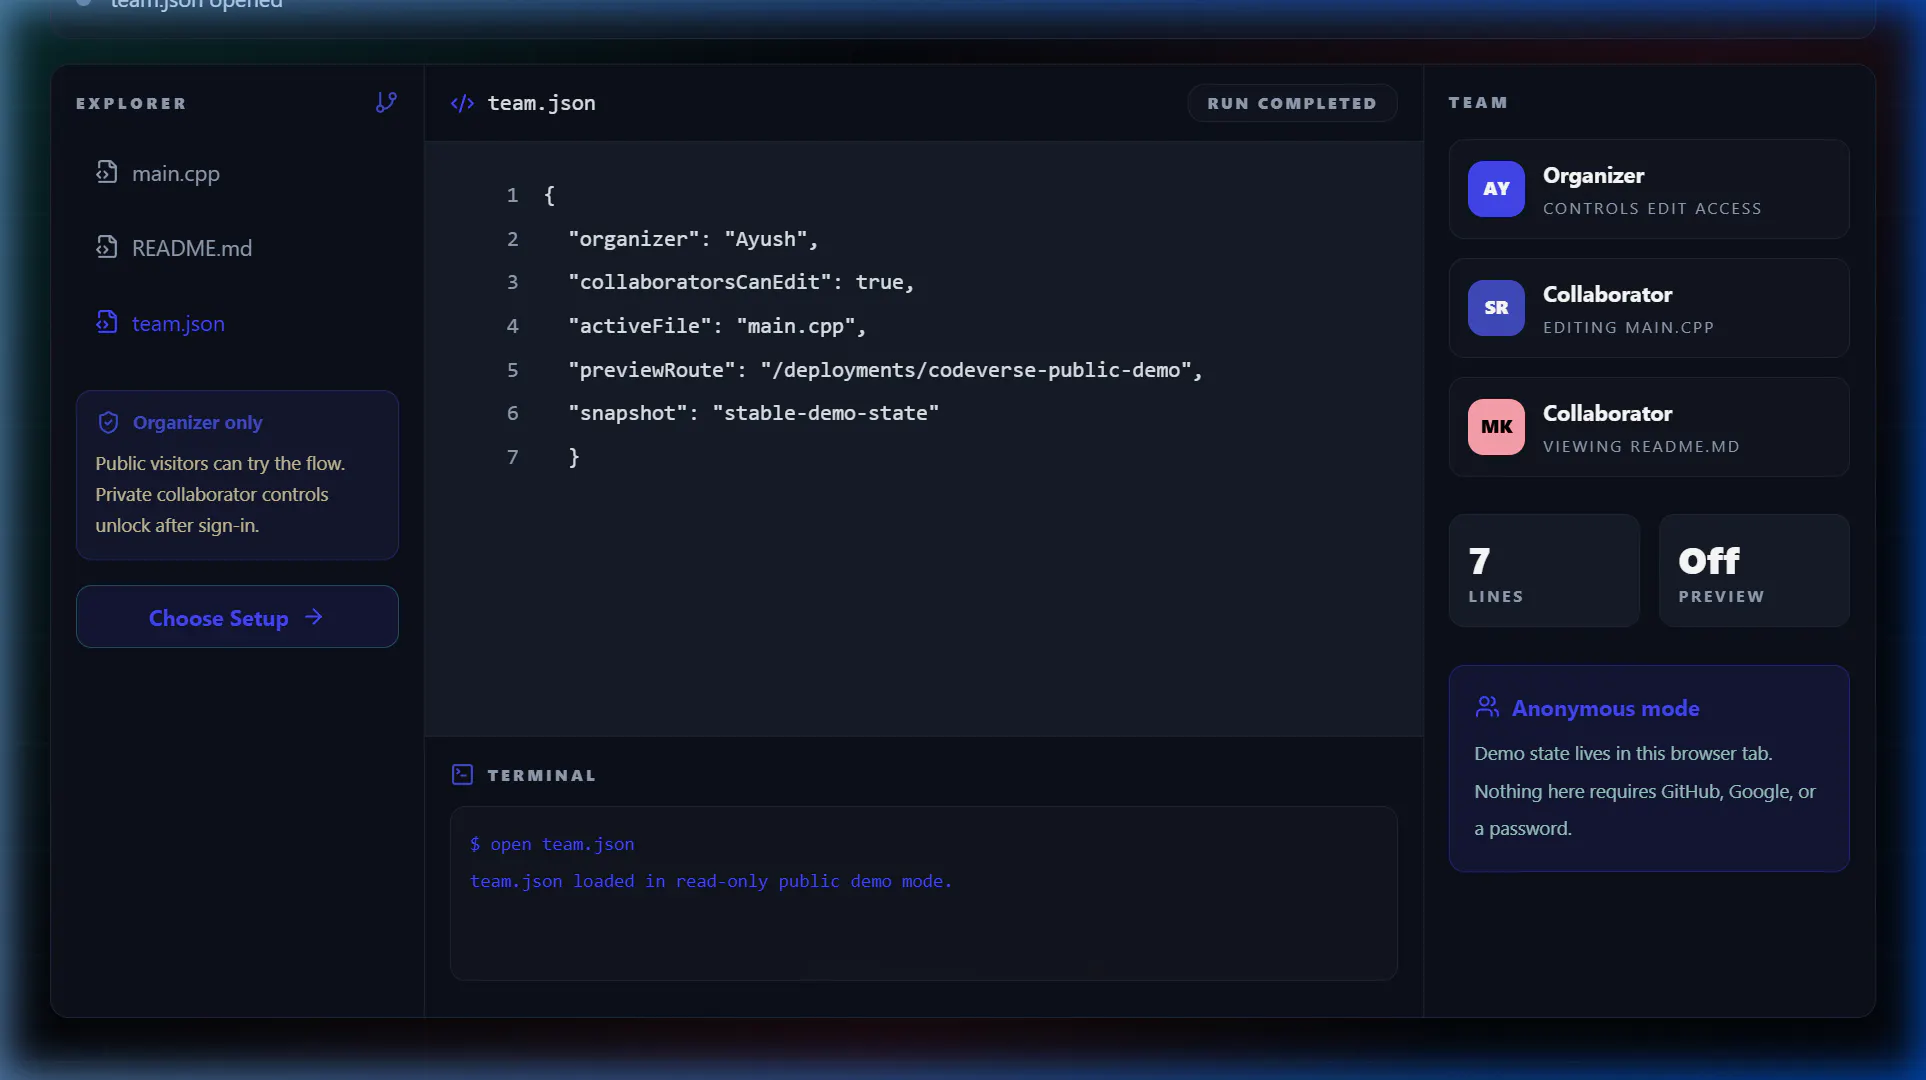Select the Organizer team card

[x=1649, y=189]
